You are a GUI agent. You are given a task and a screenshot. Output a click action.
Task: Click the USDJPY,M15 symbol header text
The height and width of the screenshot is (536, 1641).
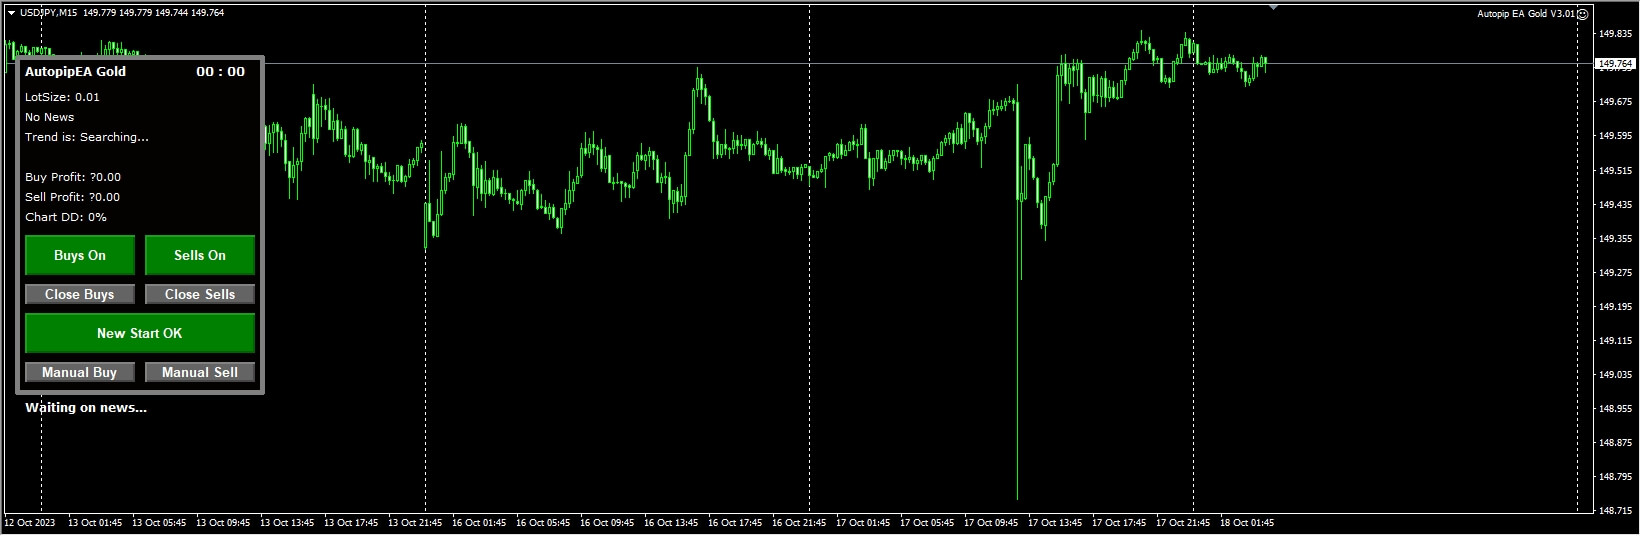49,13
